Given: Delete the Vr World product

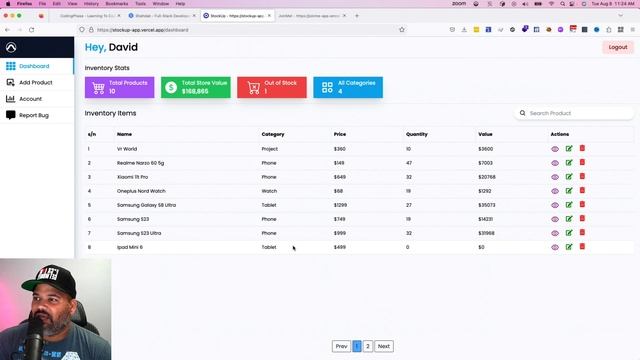Looking at the screenshot, I should [582, 148].
